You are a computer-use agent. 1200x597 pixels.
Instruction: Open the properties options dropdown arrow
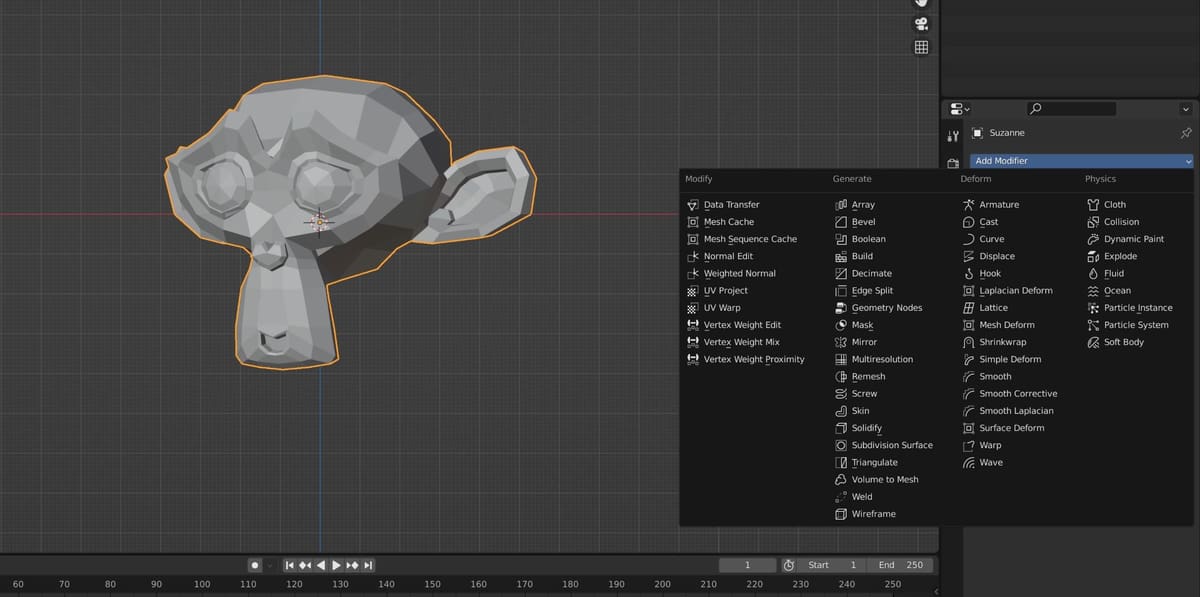coord(1186,108)
